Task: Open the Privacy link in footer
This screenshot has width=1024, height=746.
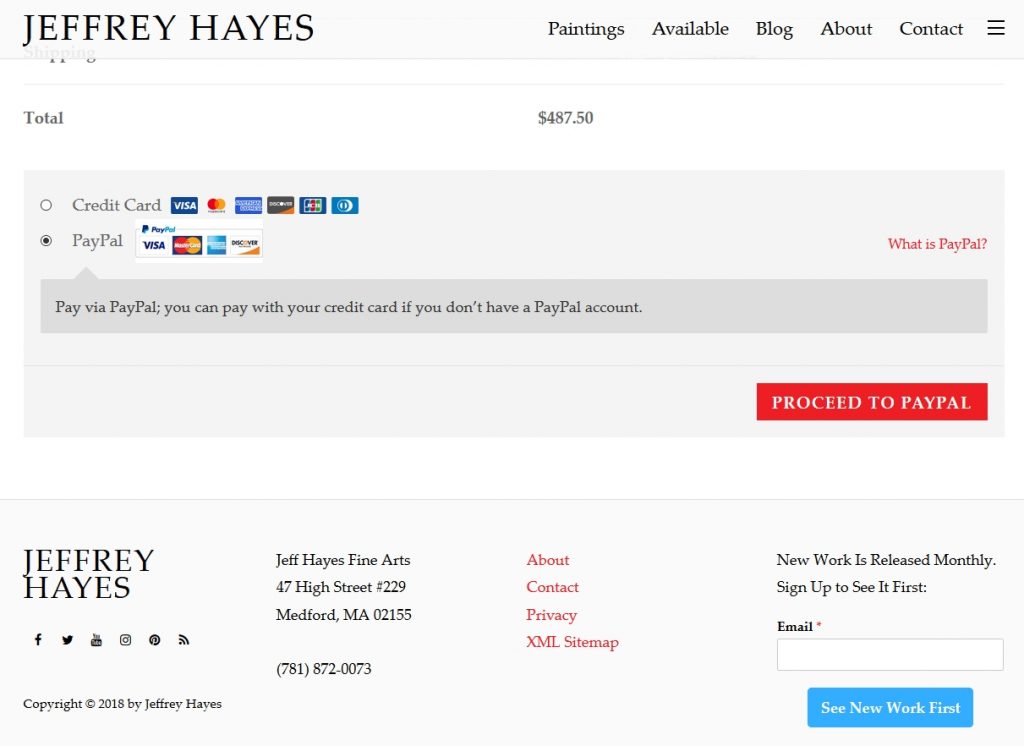Action: click(x=551, y=615)
